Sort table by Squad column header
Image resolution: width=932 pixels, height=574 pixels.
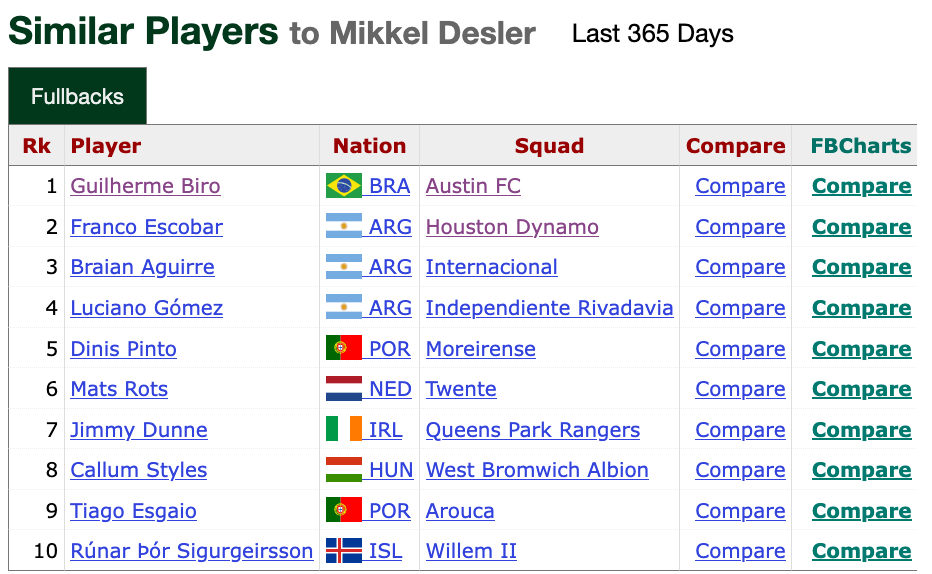549,146
